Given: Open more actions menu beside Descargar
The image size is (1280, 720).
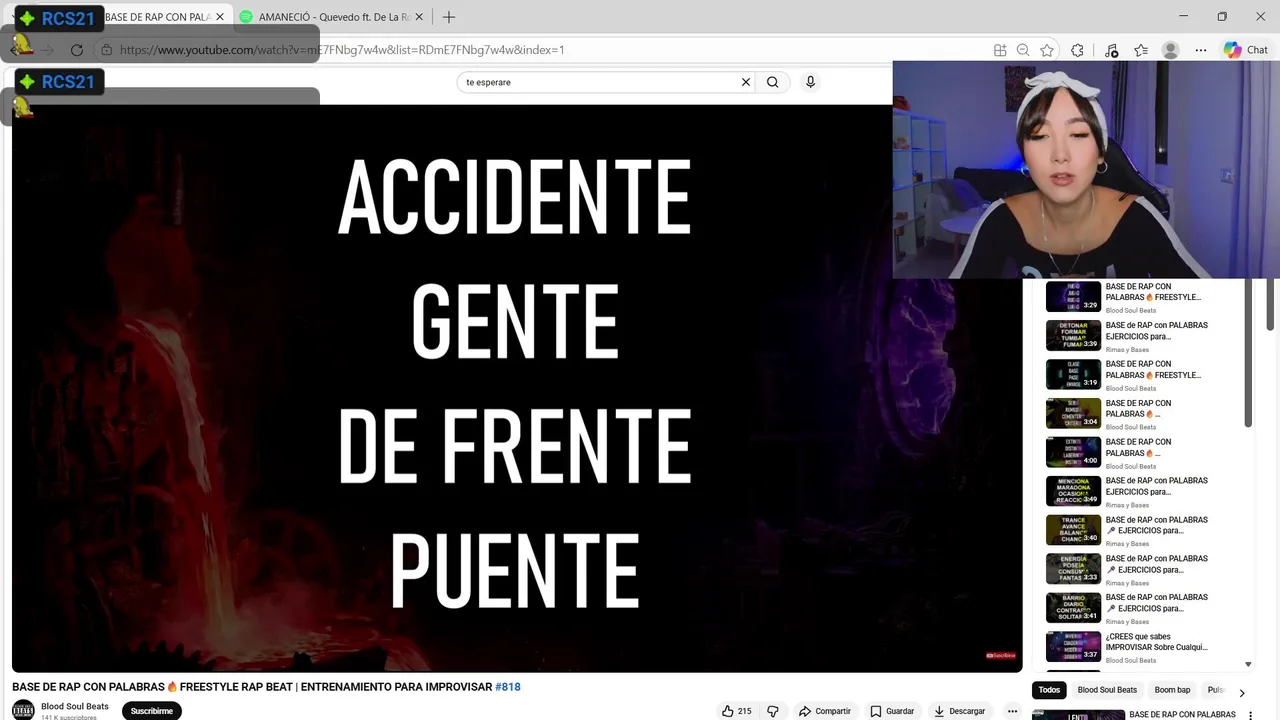Looking at the screenshot, I should [1012, 711].
